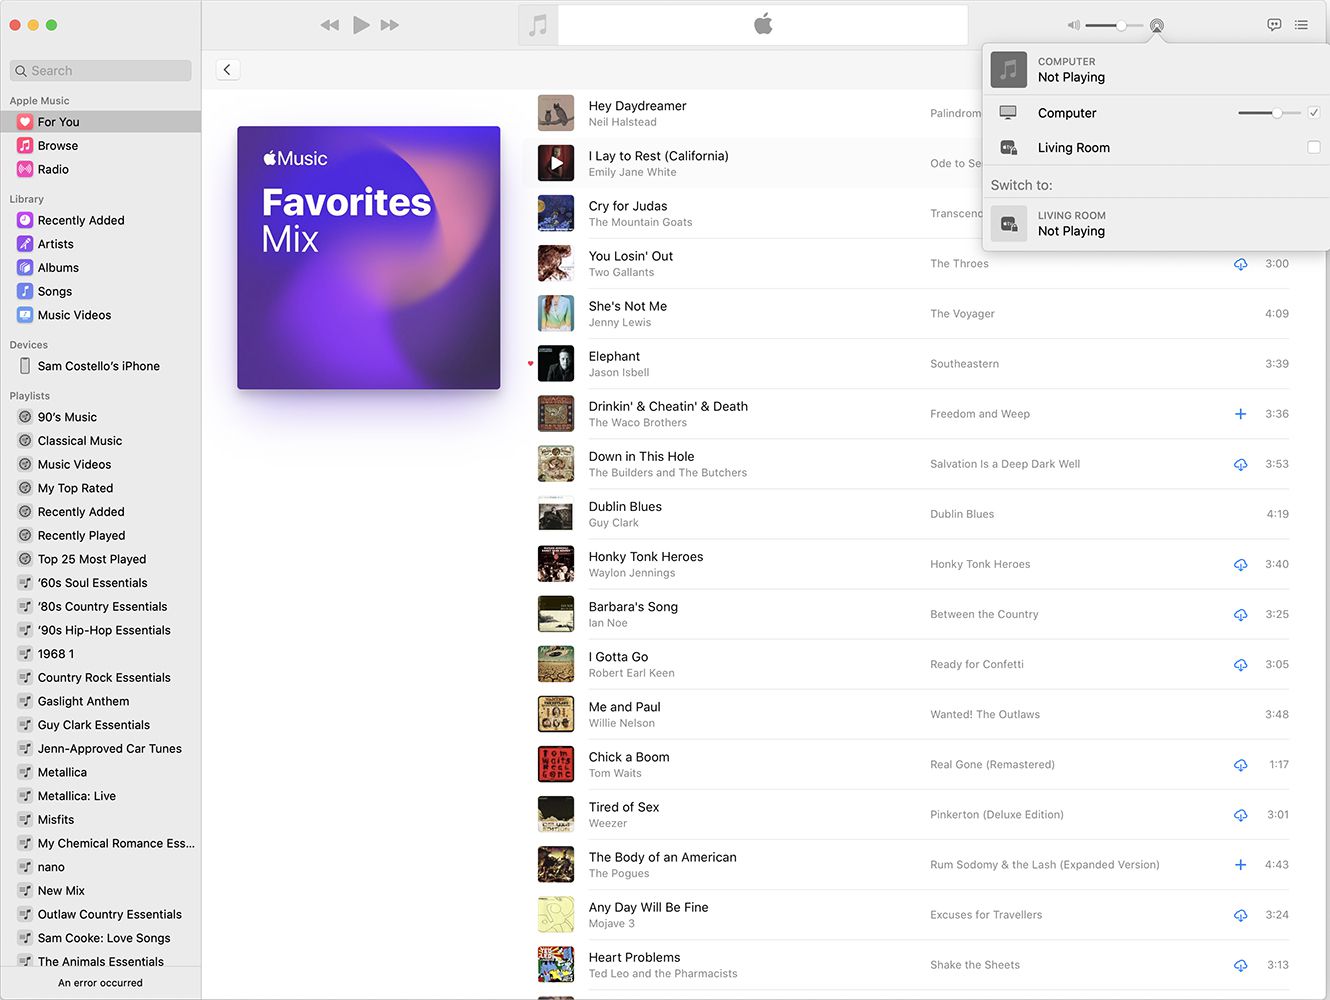
Task: Click Country Rock Essentials playlist icon
Action: 25,678
